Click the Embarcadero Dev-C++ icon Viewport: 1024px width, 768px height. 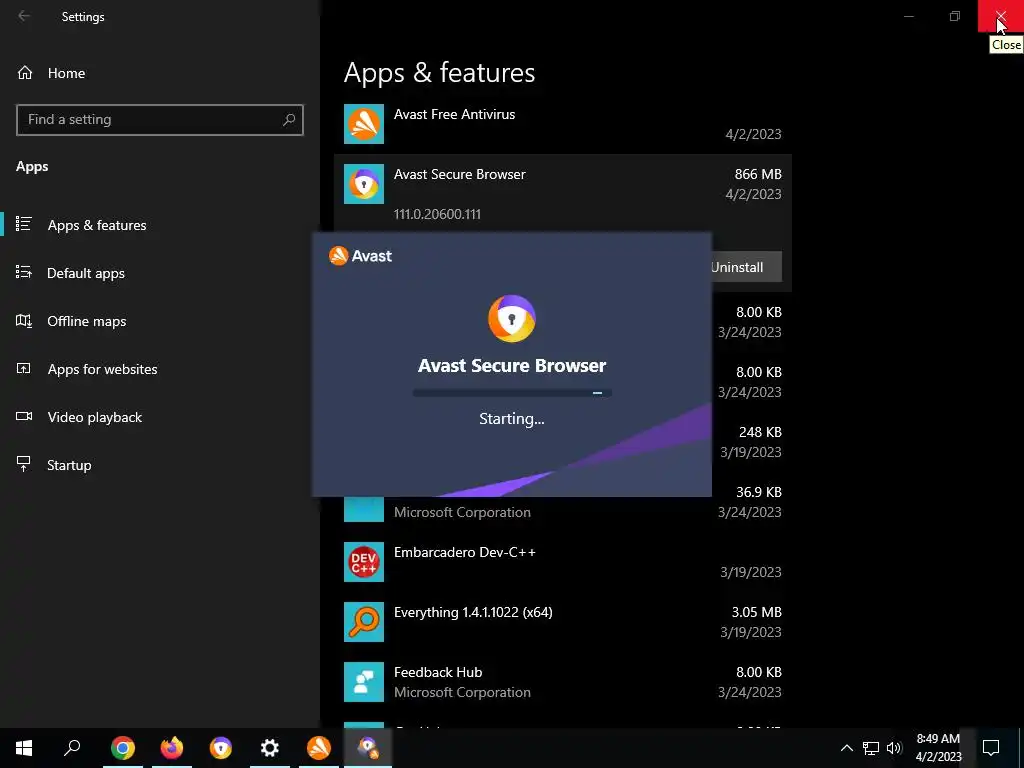point(364,562)
